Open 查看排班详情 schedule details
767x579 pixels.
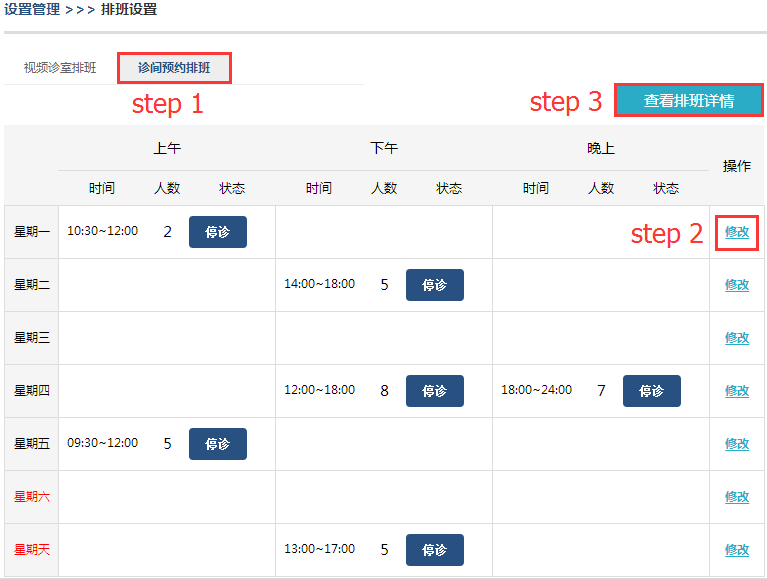(x=688, y=101)
